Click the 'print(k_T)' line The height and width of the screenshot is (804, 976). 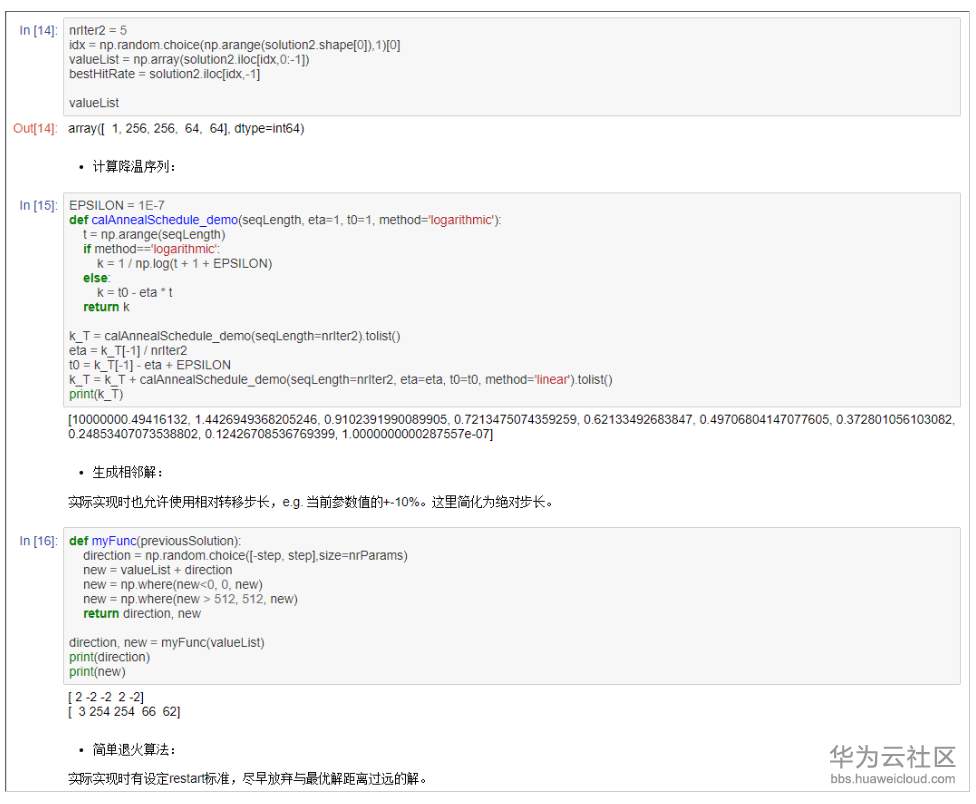[x=96, y=394]
